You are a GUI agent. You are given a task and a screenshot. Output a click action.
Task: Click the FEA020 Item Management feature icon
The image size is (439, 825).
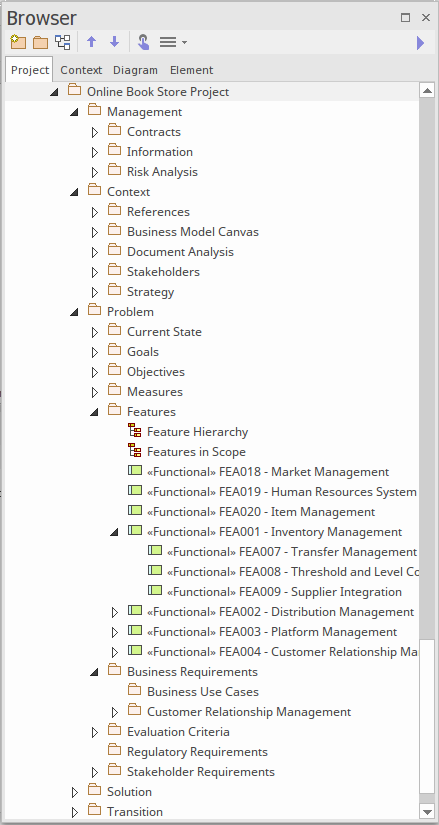tap(135, 511)
